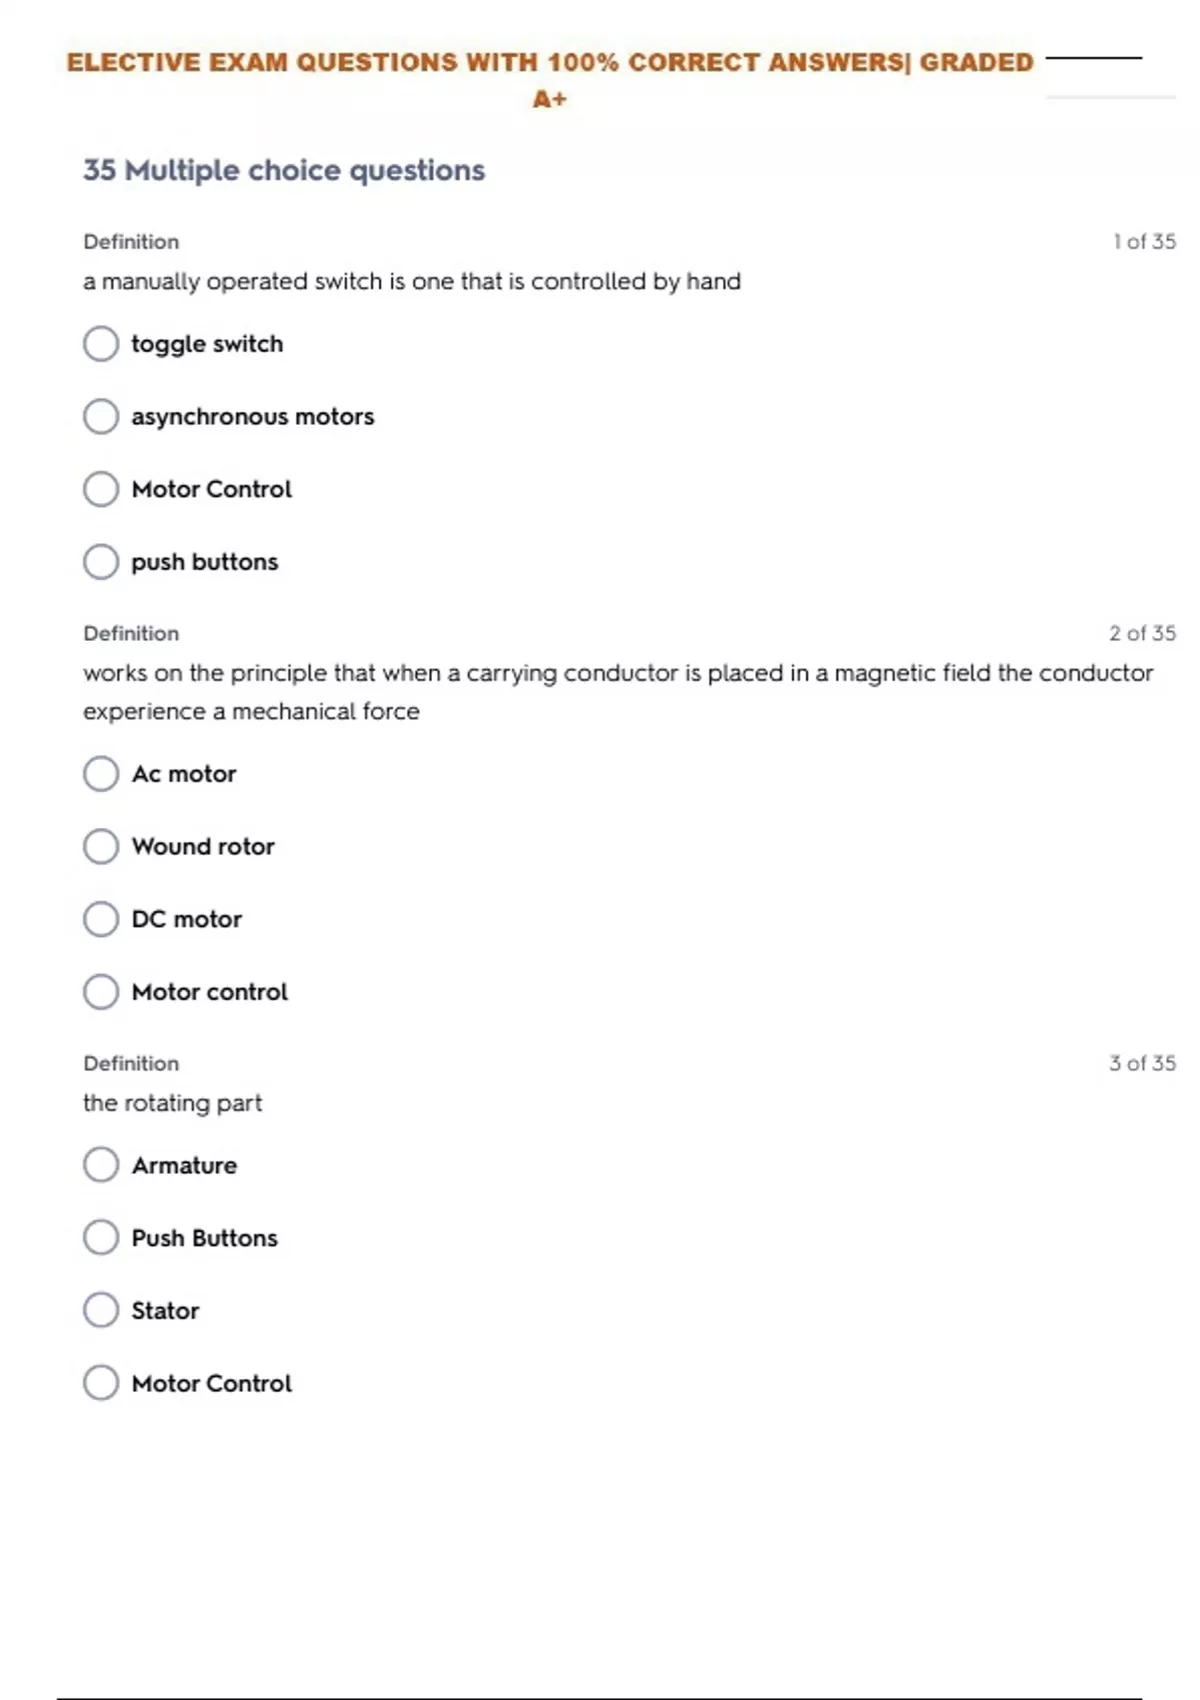Select 'Motor Control' for question 1

101,489
